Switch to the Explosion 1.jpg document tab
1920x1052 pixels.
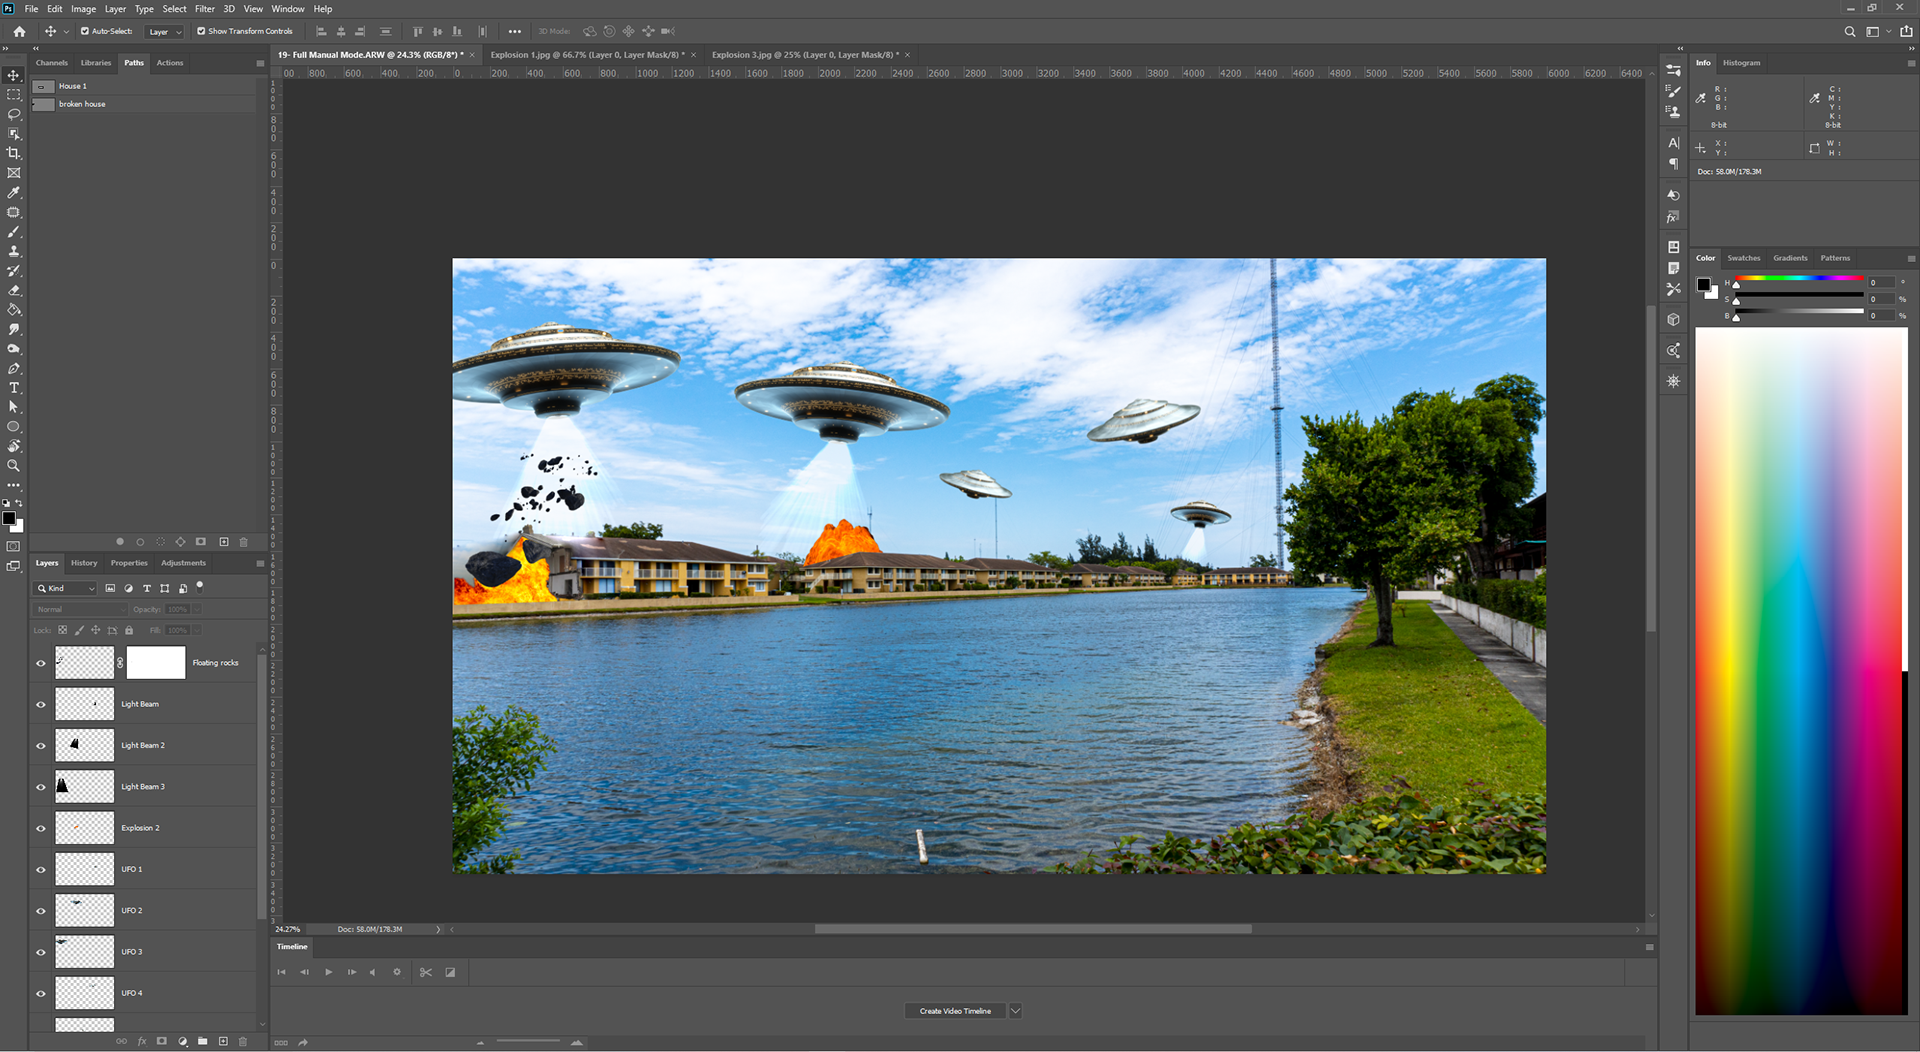click(588, 55)
